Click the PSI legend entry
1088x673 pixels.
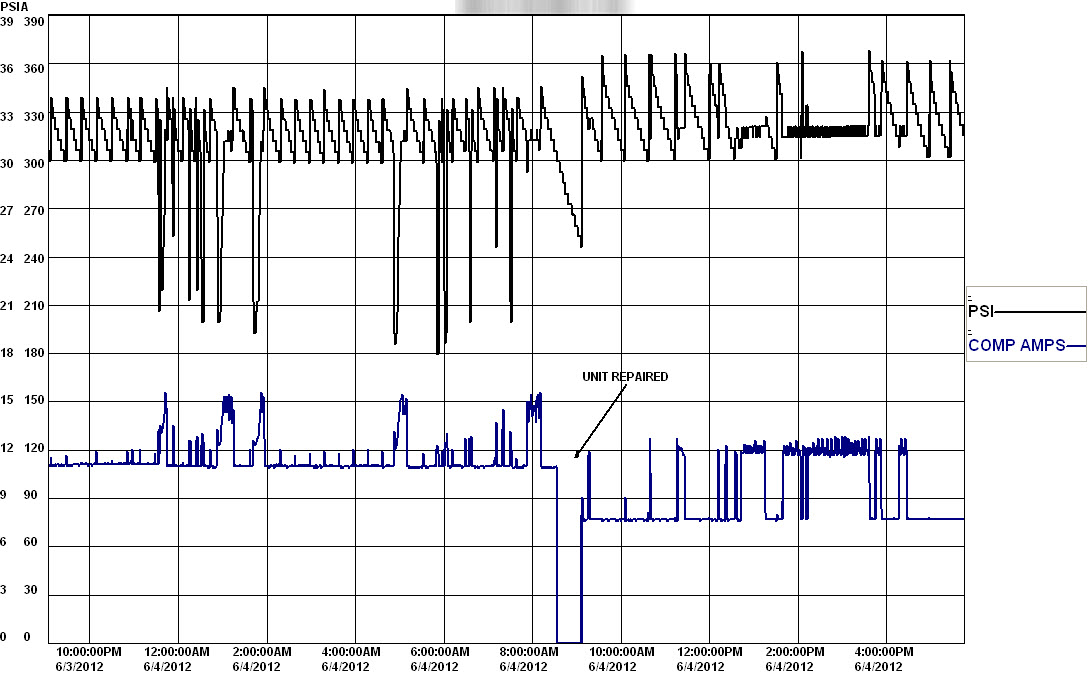[1026, 312]
